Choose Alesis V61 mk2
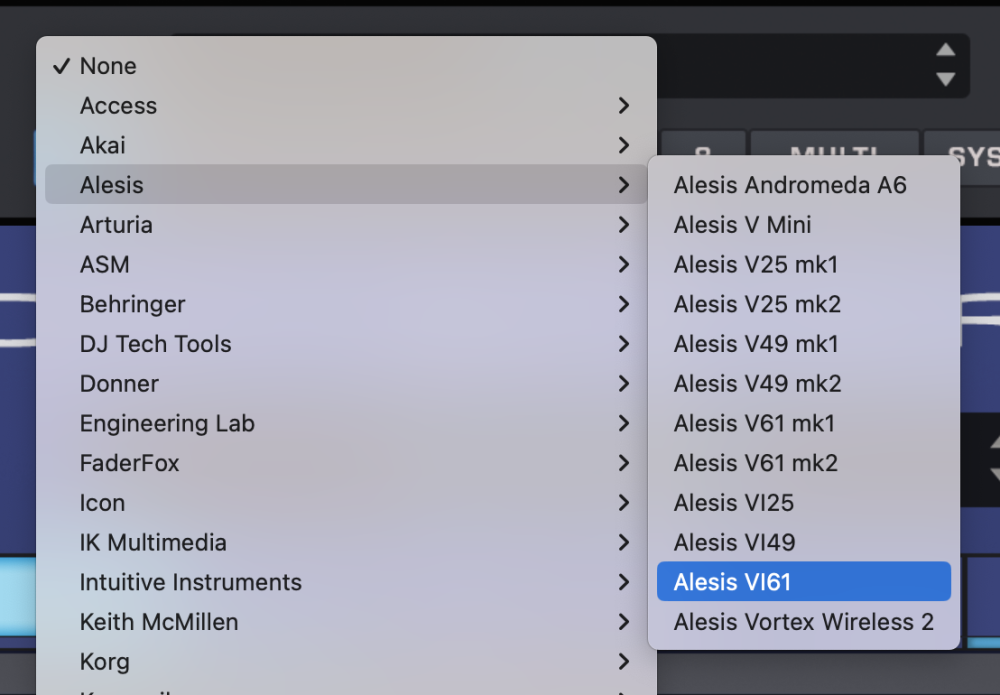Image resolution: width=1000 pixels, height=695 pixels. (x=756, y=463)
